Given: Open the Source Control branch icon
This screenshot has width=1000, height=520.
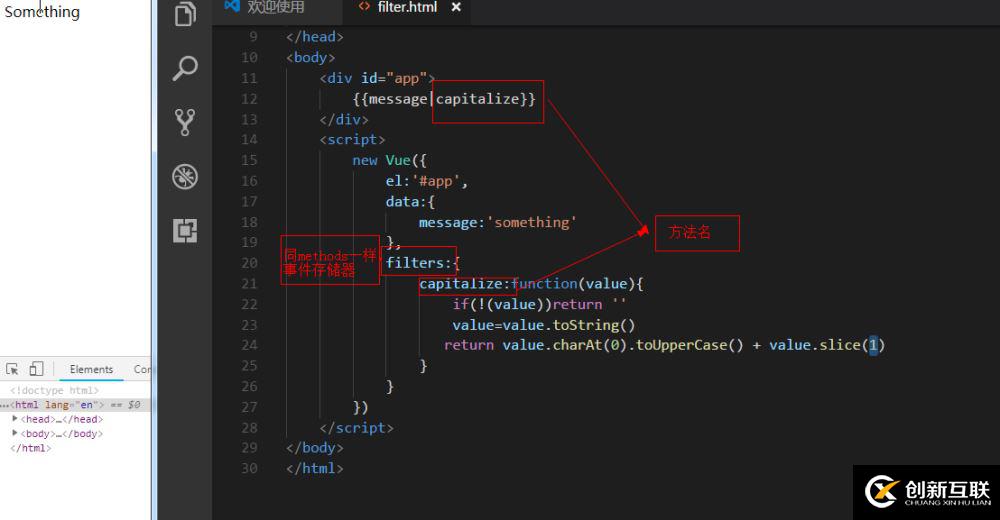Looking at the screenshot, I should click(x=185, y=122).
